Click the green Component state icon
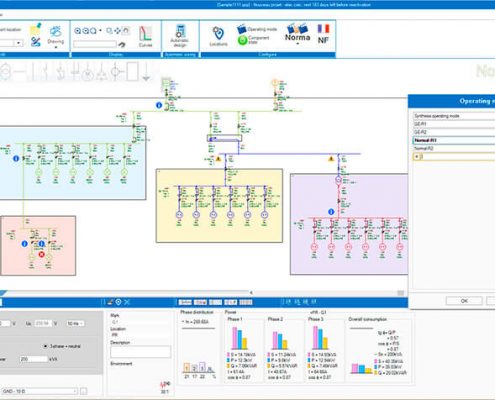The width and height of the screenshot is (495, 400). click(x=242, y=40)
